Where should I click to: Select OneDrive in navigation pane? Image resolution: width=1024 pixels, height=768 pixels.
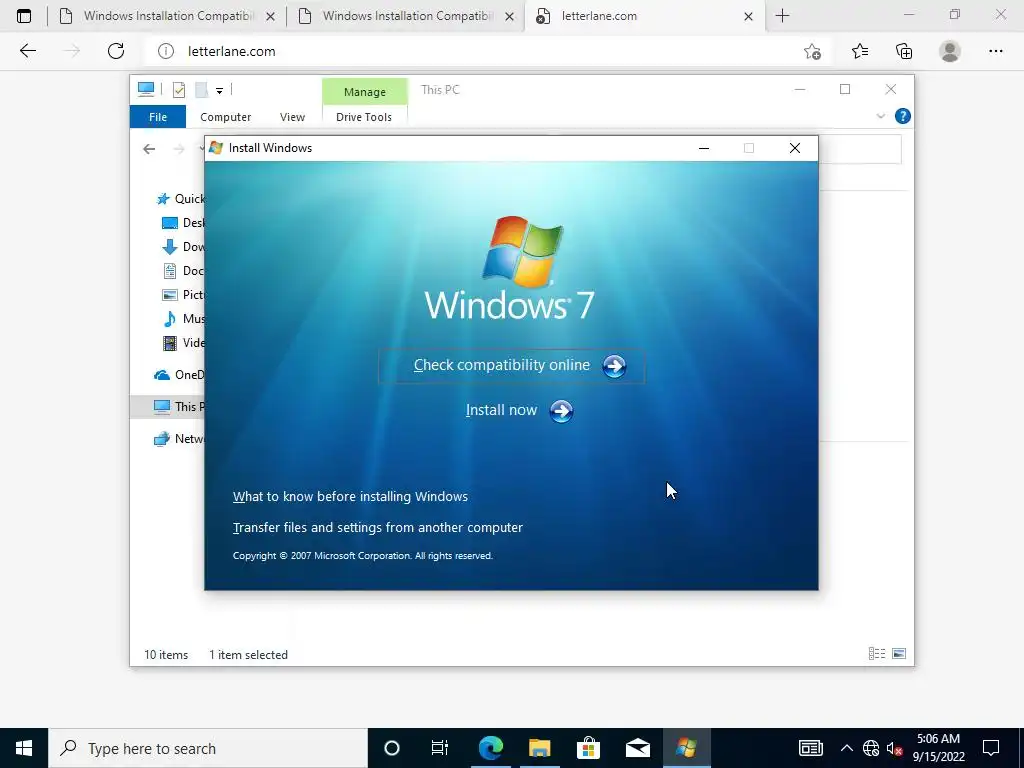tap(179, 374)
